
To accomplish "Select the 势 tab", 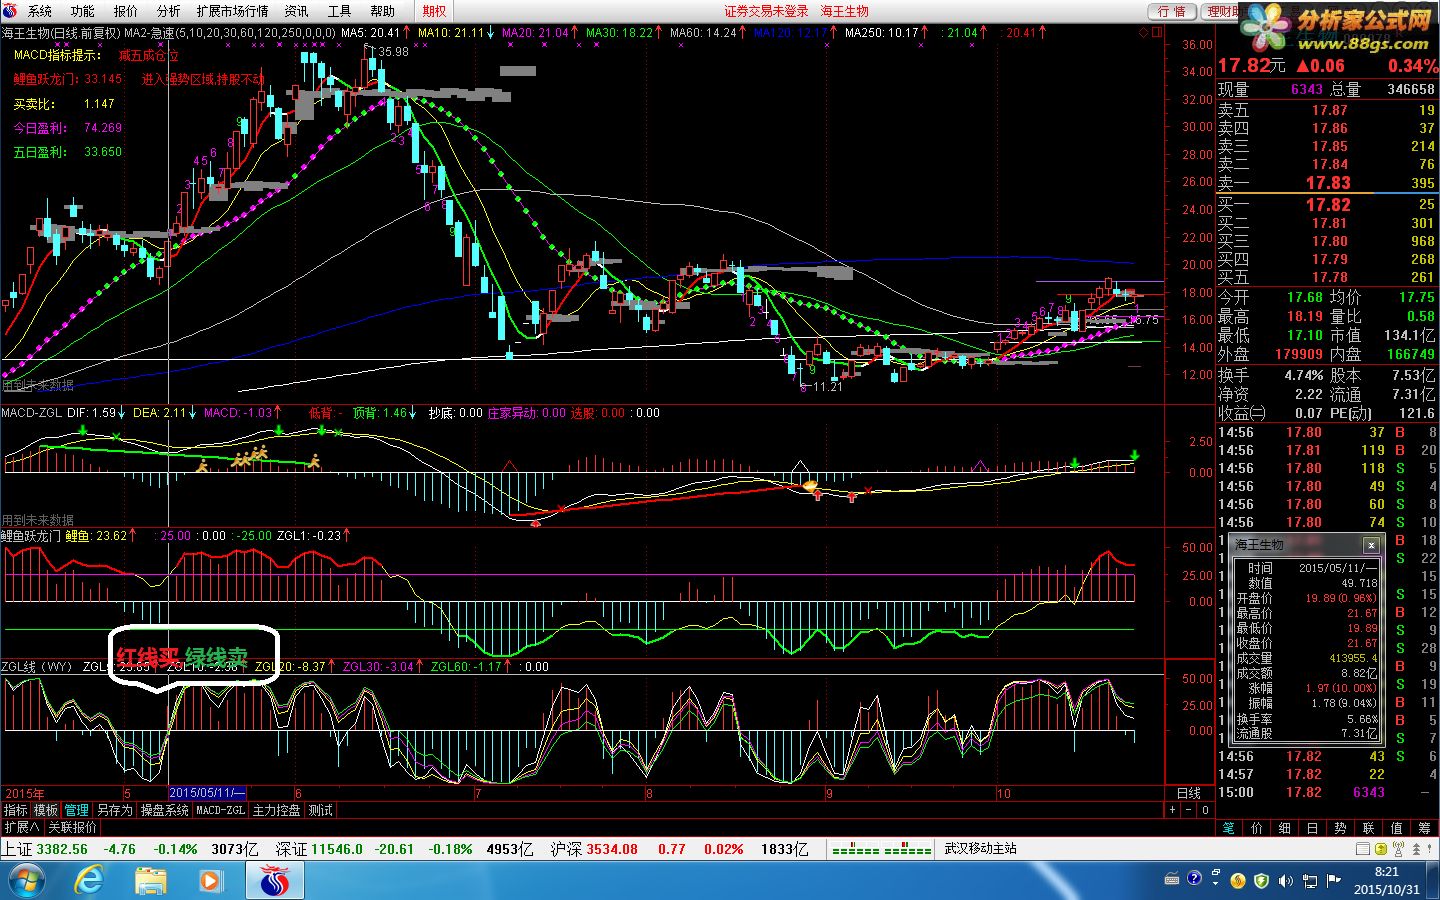I will point(1341,827).
